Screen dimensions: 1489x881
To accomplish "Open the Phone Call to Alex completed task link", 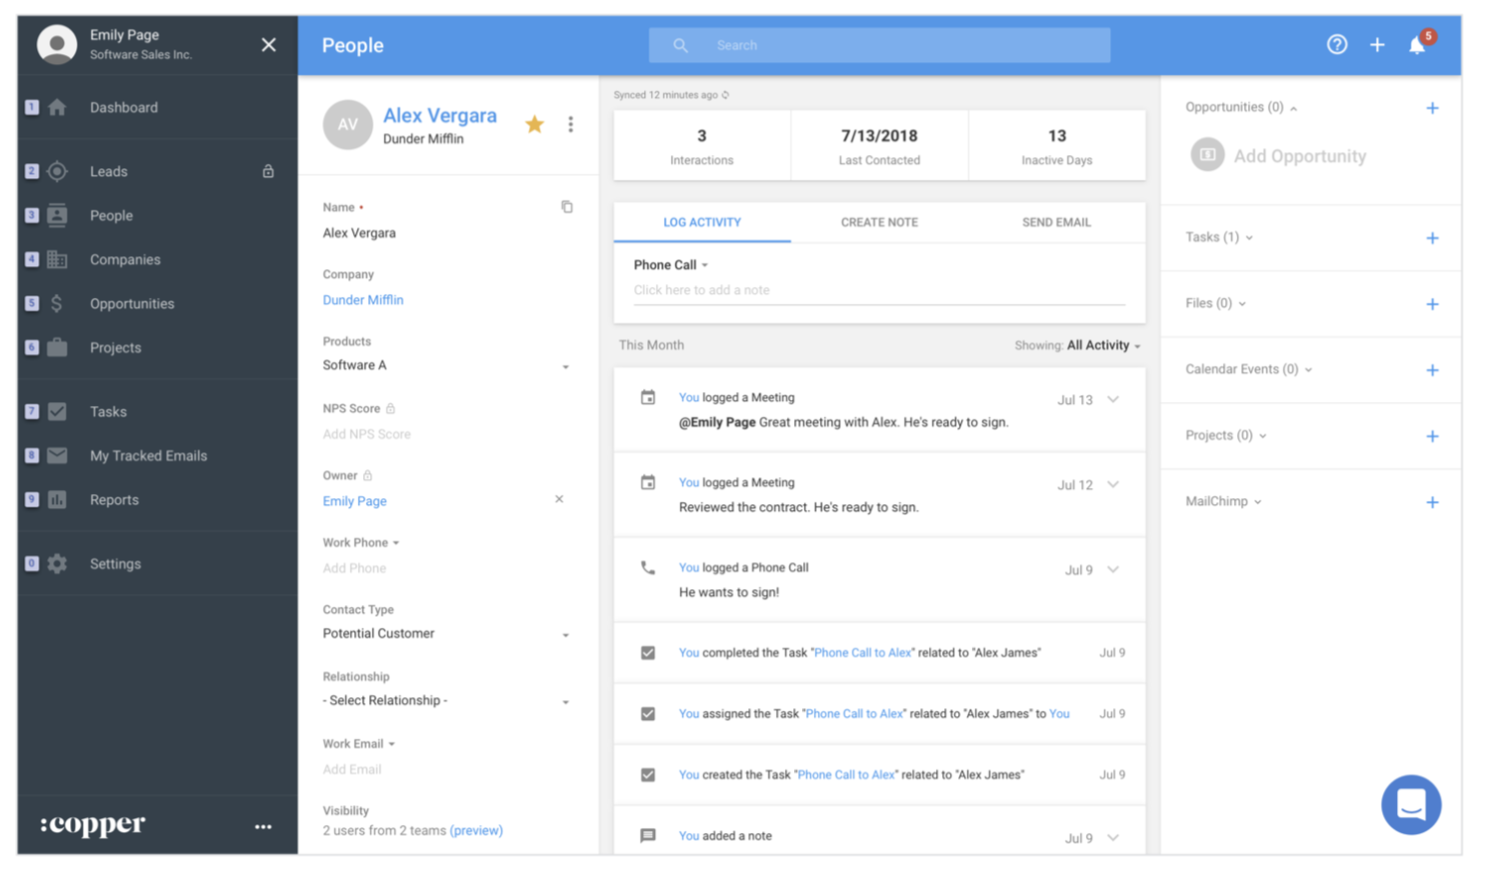I will (863, 653).
